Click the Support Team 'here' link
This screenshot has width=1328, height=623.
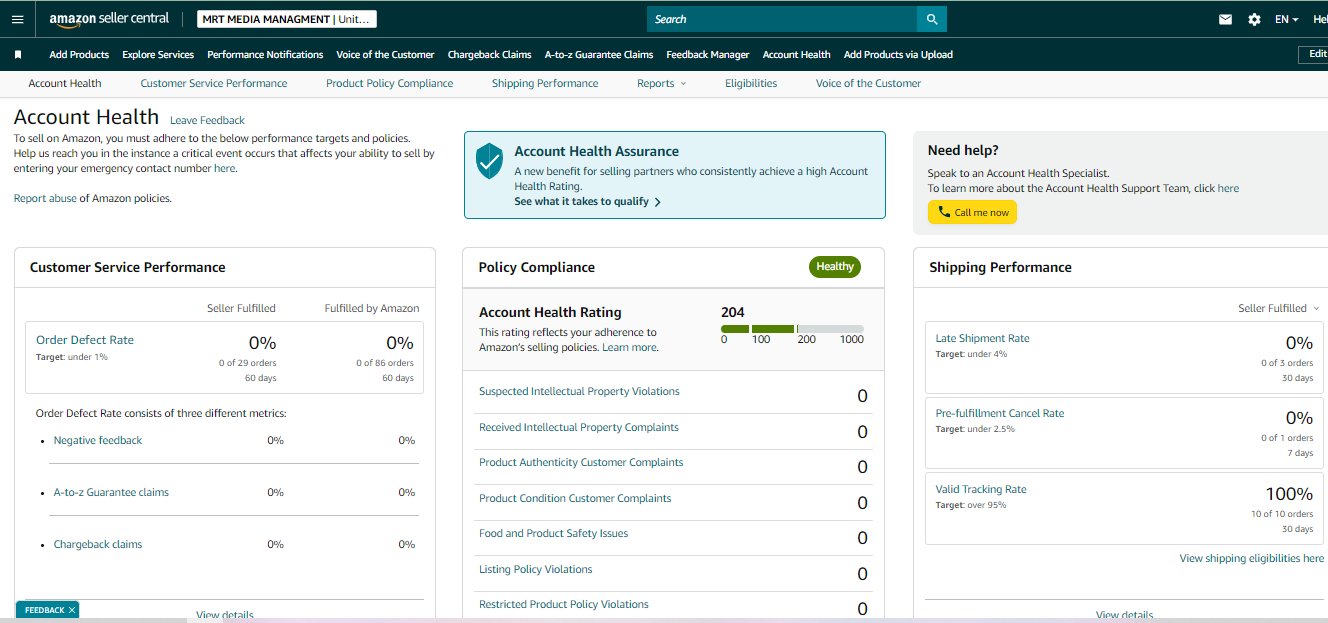(x=1228, y=188)
